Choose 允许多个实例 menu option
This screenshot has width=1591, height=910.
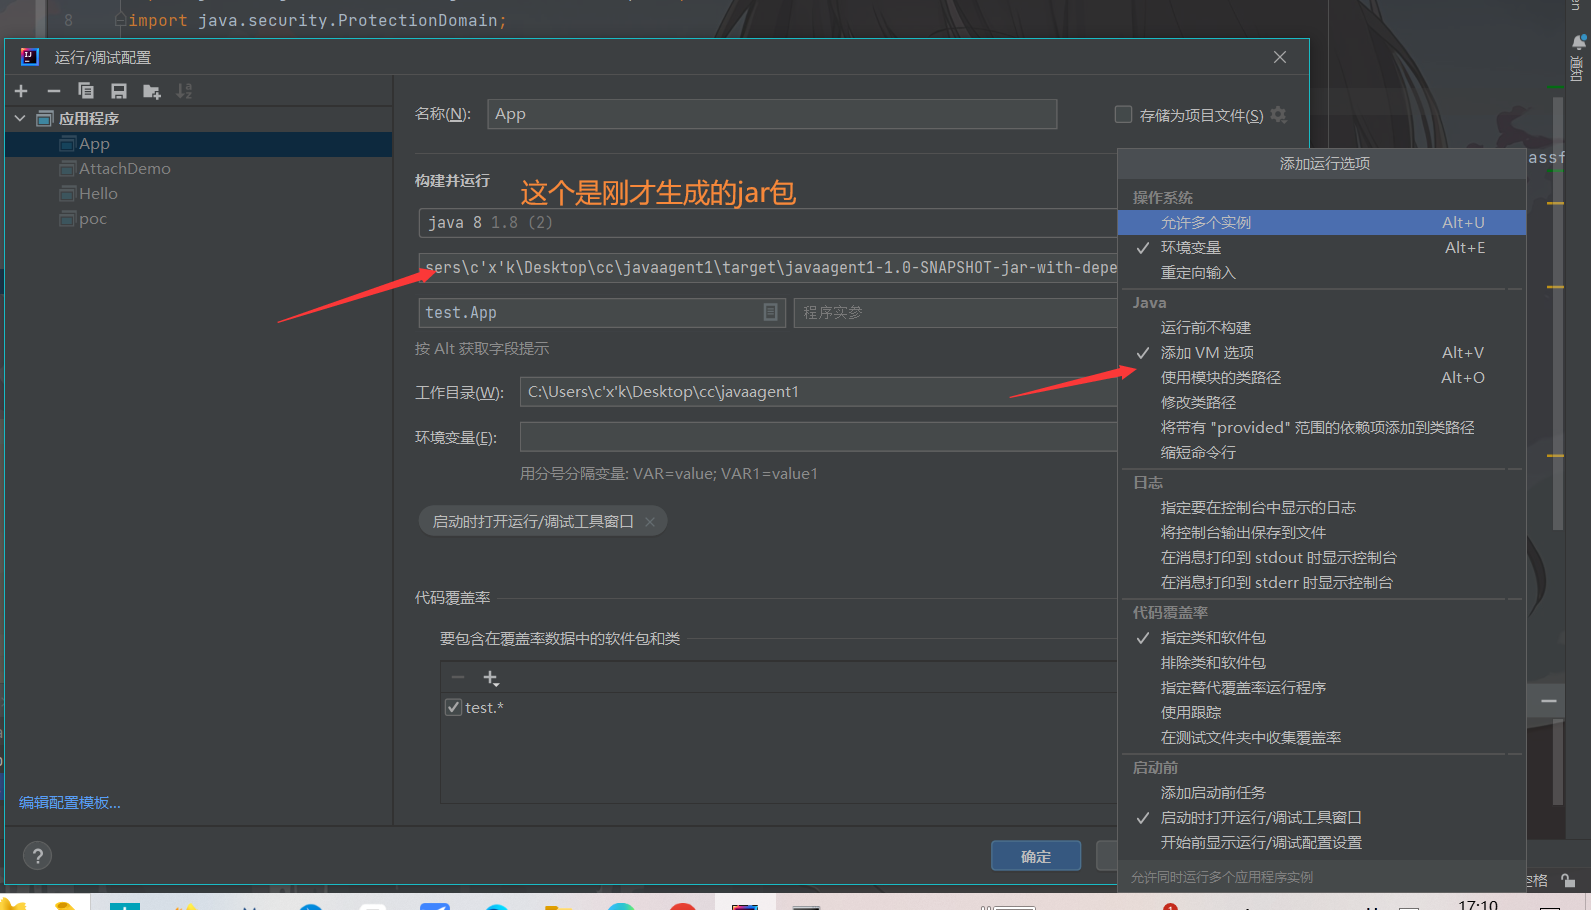point(1322,222)
